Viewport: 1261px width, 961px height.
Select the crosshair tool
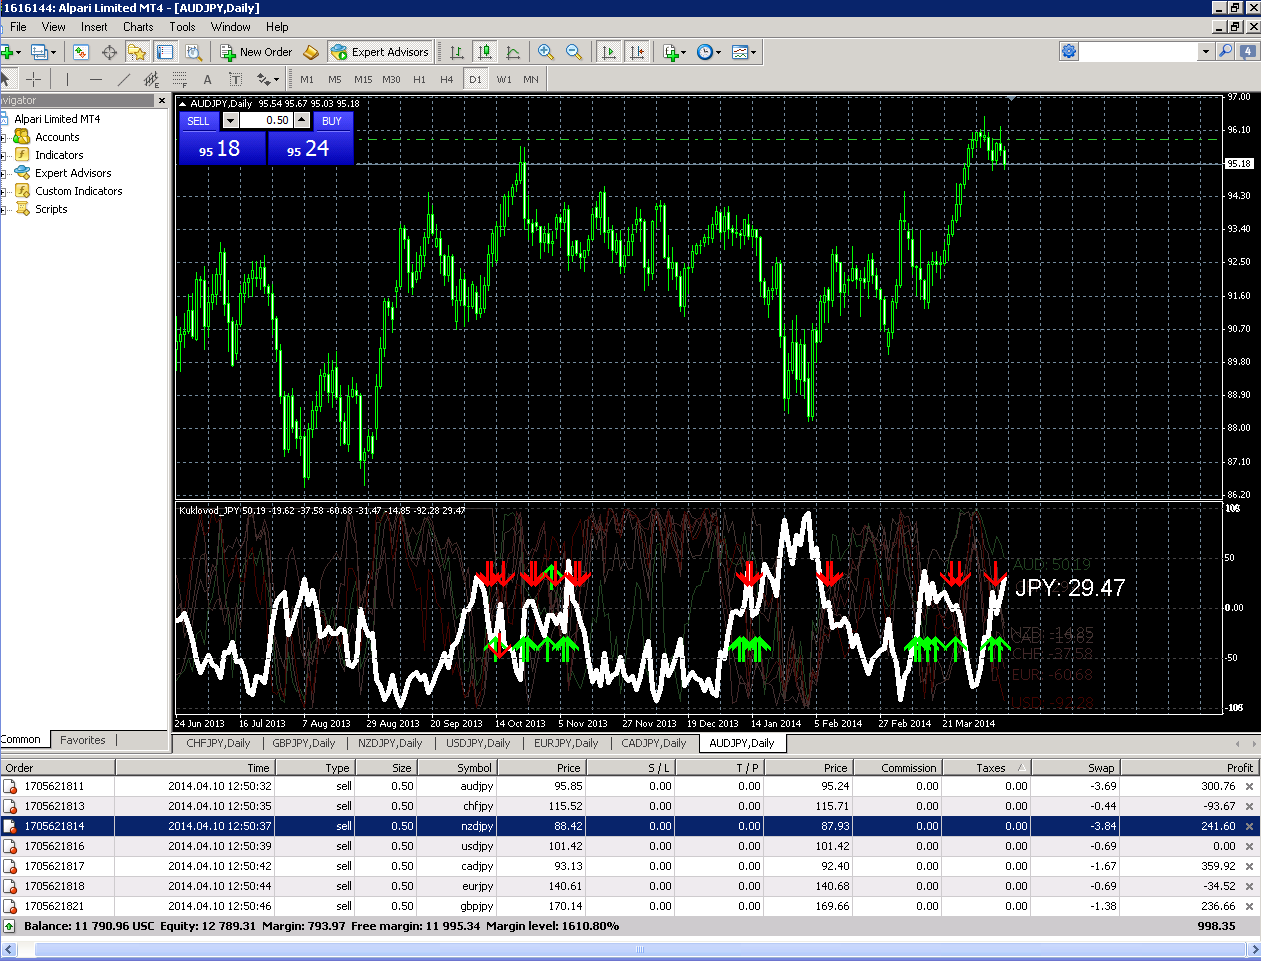click(33, 79)
